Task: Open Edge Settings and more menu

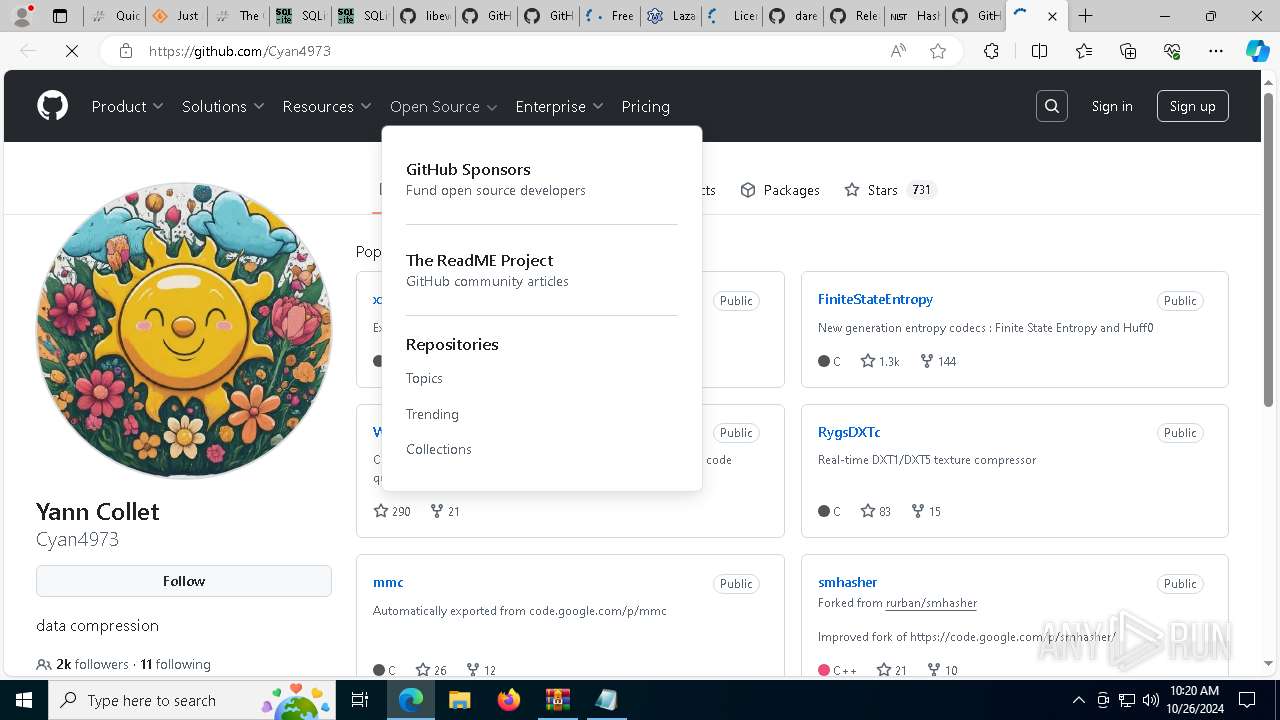Action: pyautogui.click(x=1216, y=51)
